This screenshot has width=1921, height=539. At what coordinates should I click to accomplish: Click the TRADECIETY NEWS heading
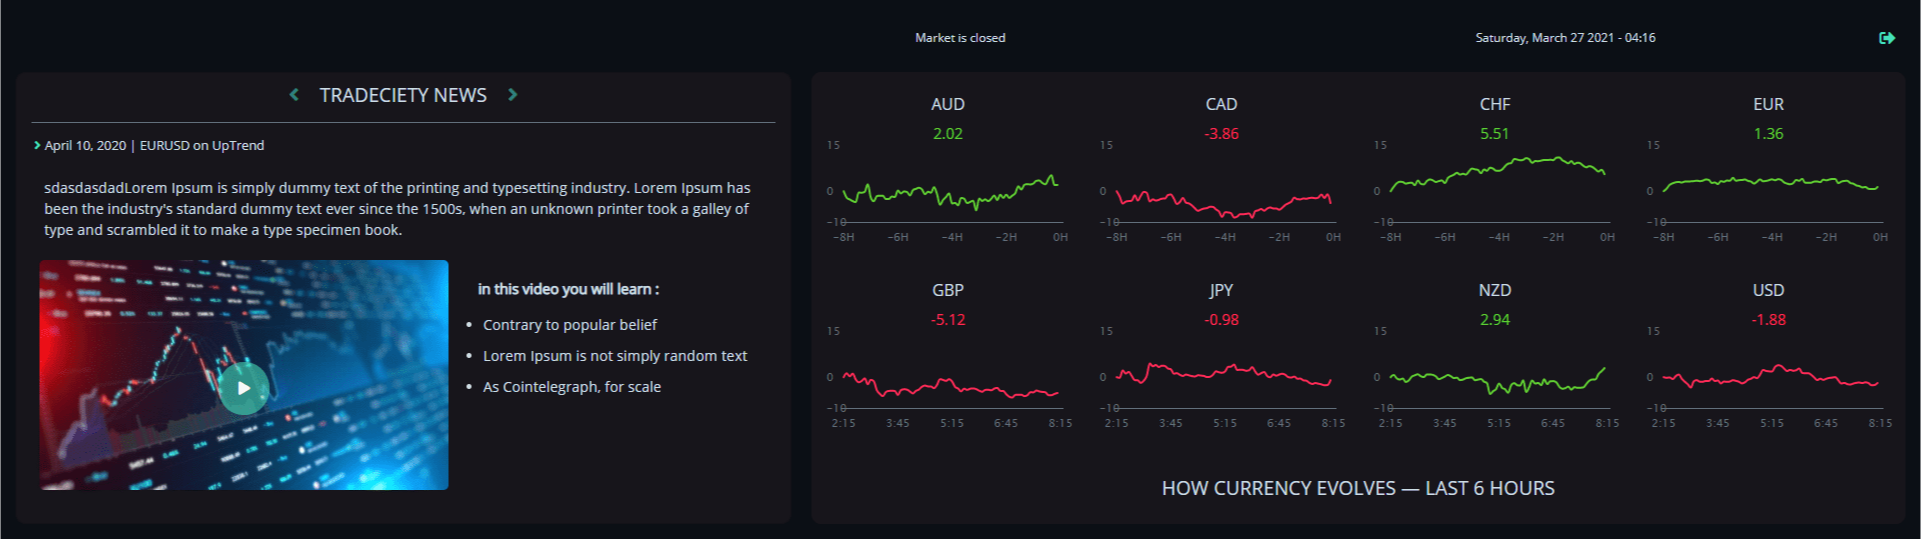[x=403, y=95]
